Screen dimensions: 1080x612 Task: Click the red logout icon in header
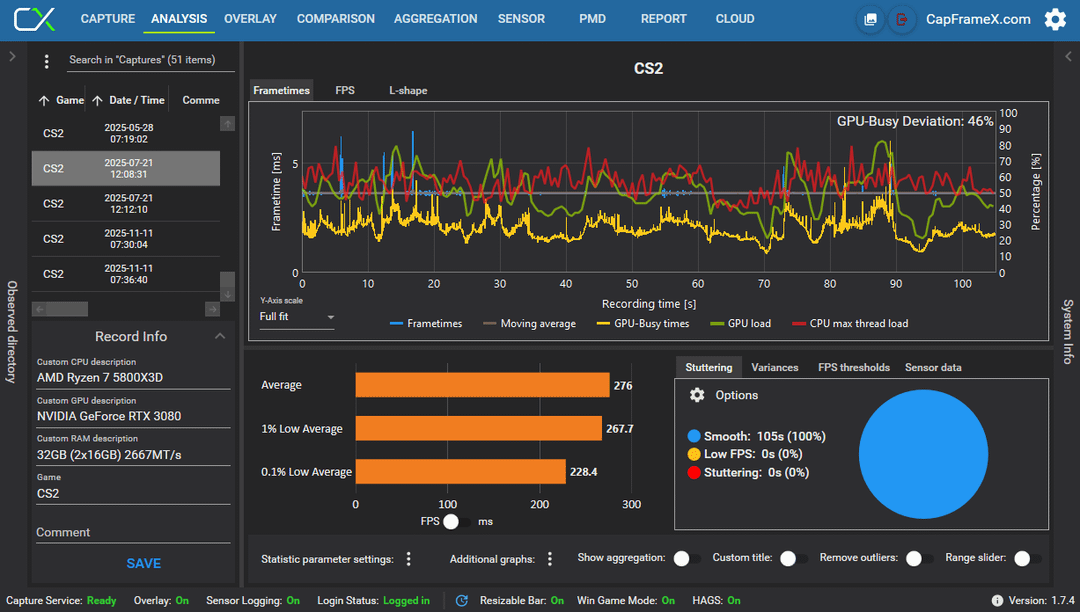902,19
